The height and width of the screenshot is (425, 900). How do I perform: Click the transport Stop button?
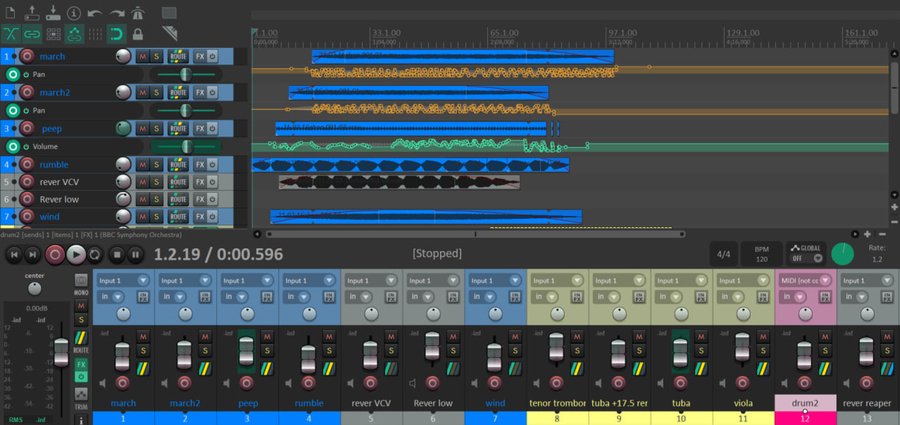pyautogui.click(x=117, y=254)
